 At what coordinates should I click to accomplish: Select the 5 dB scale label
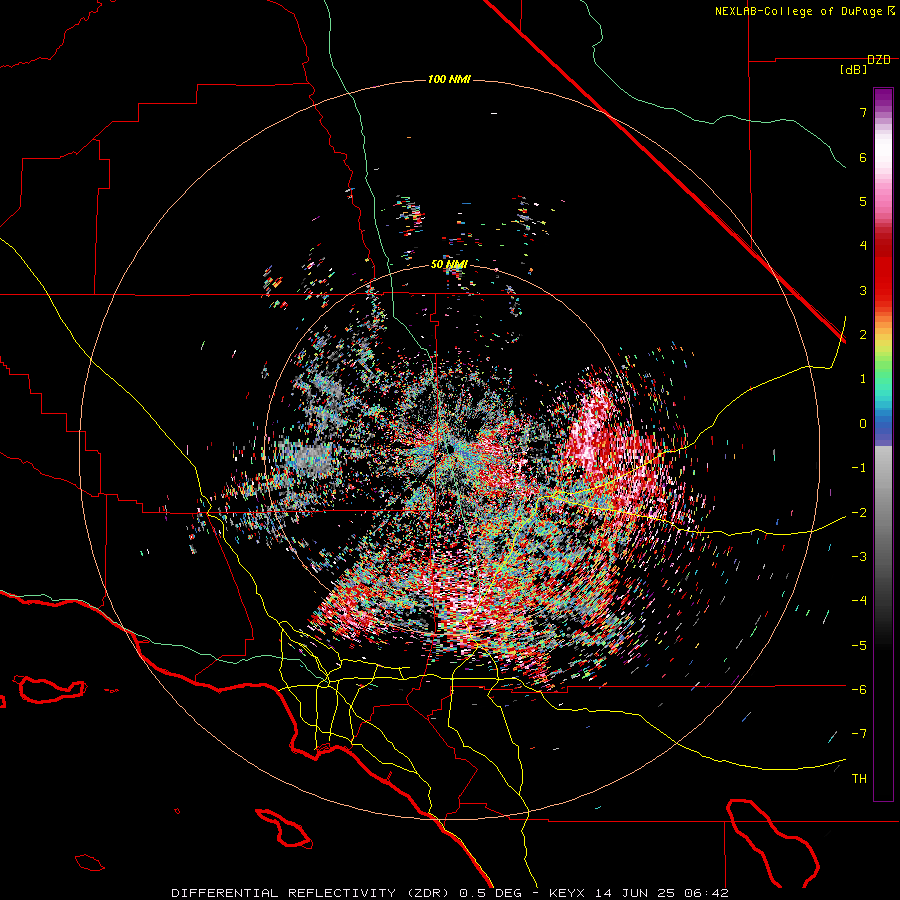click(x=863, y=201)
